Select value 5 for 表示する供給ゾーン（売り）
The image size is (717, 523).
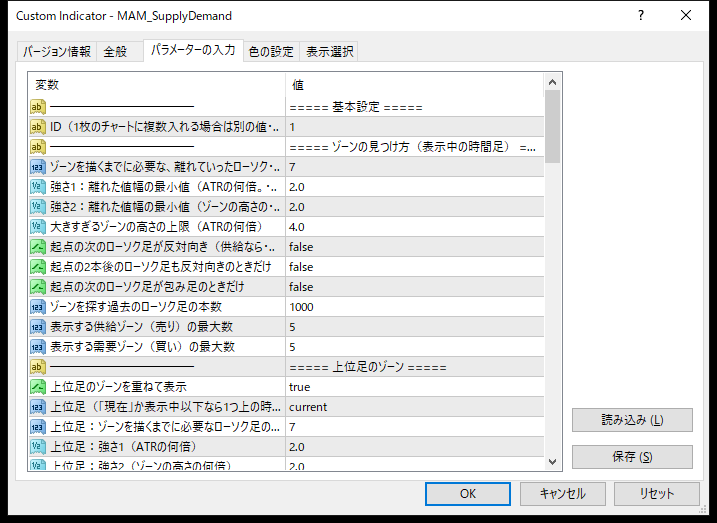click(x=415, y=327)
